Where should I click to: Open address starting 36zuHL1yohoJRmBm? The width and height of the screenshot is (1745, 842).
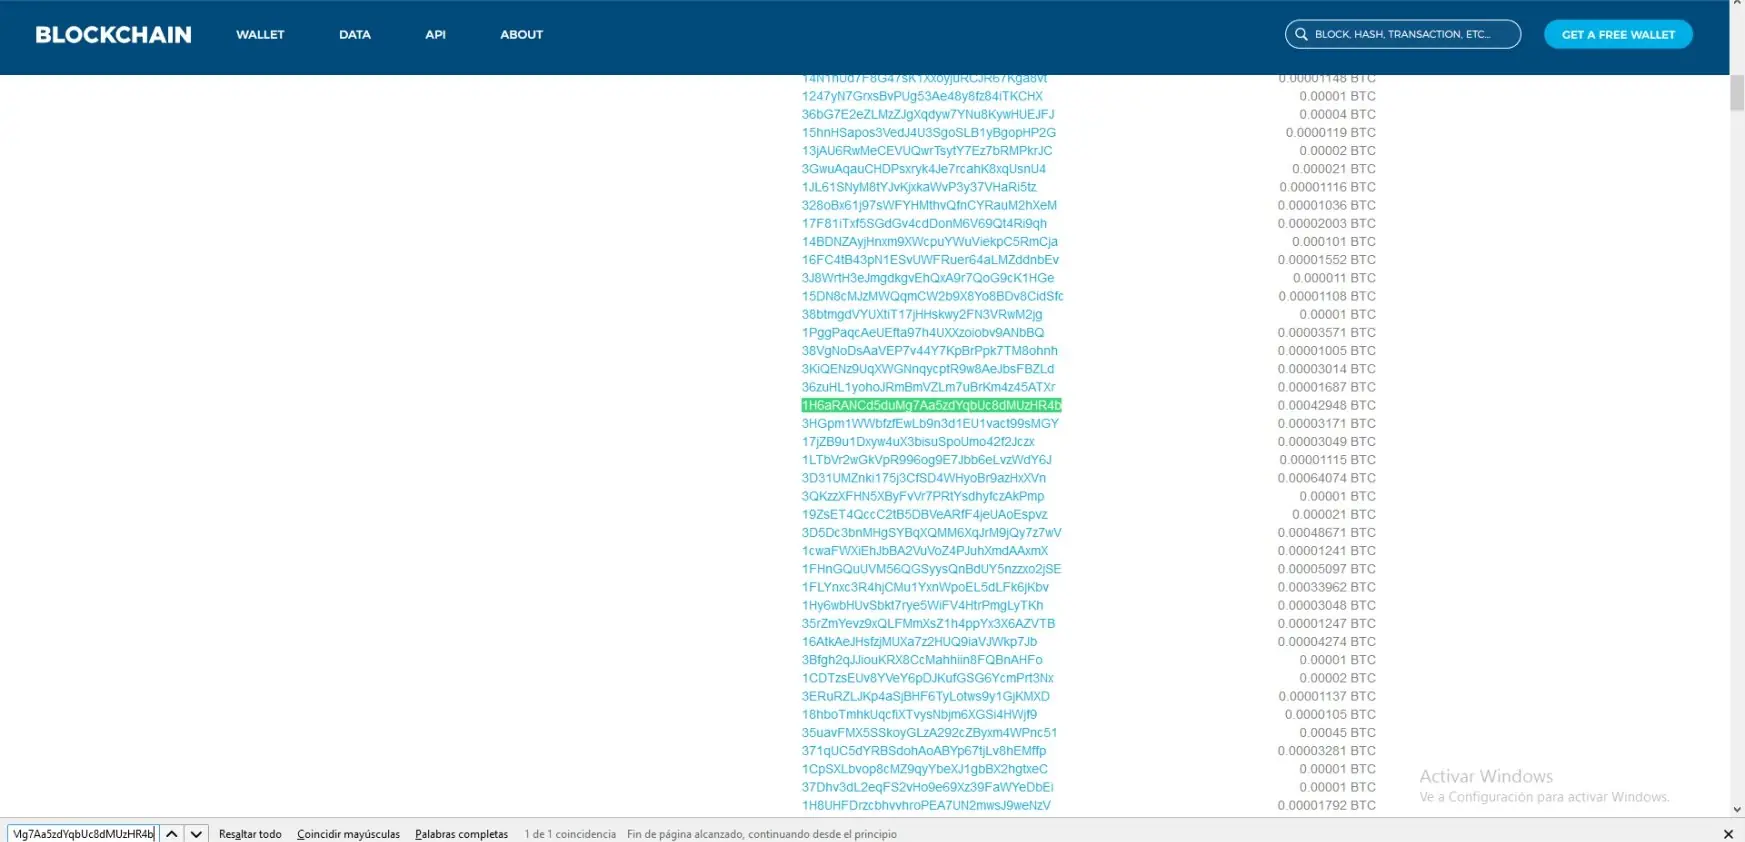(928, 387)
